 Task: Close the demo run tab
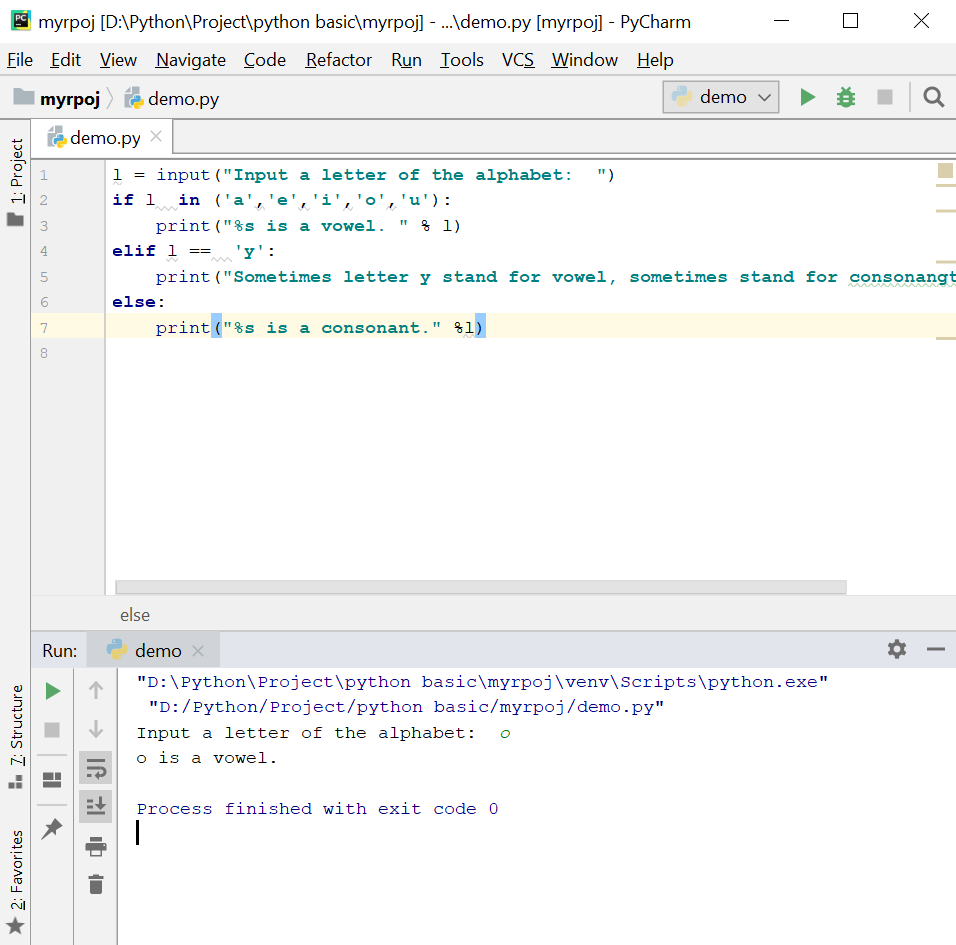click(x=198, y=651)
